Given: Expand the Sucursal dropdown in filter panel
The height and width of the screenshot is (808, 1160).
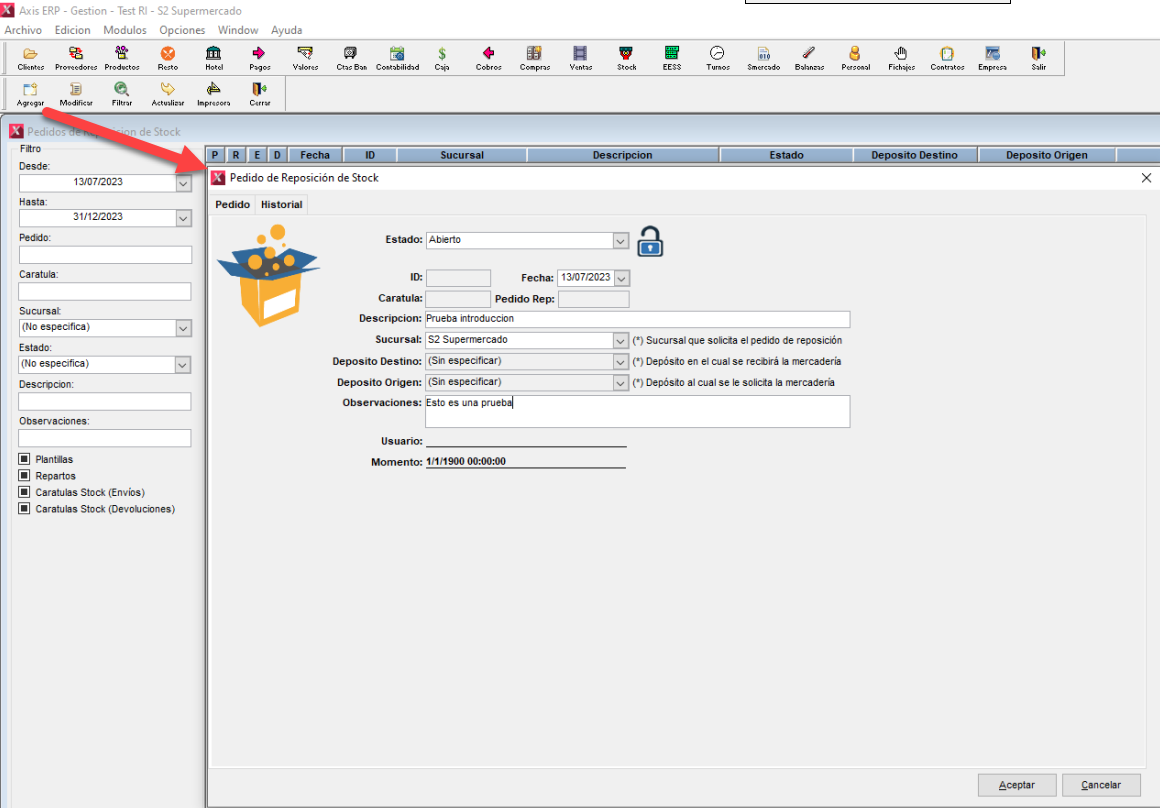Looking at the screenshot, I should [x=183, y=328].
